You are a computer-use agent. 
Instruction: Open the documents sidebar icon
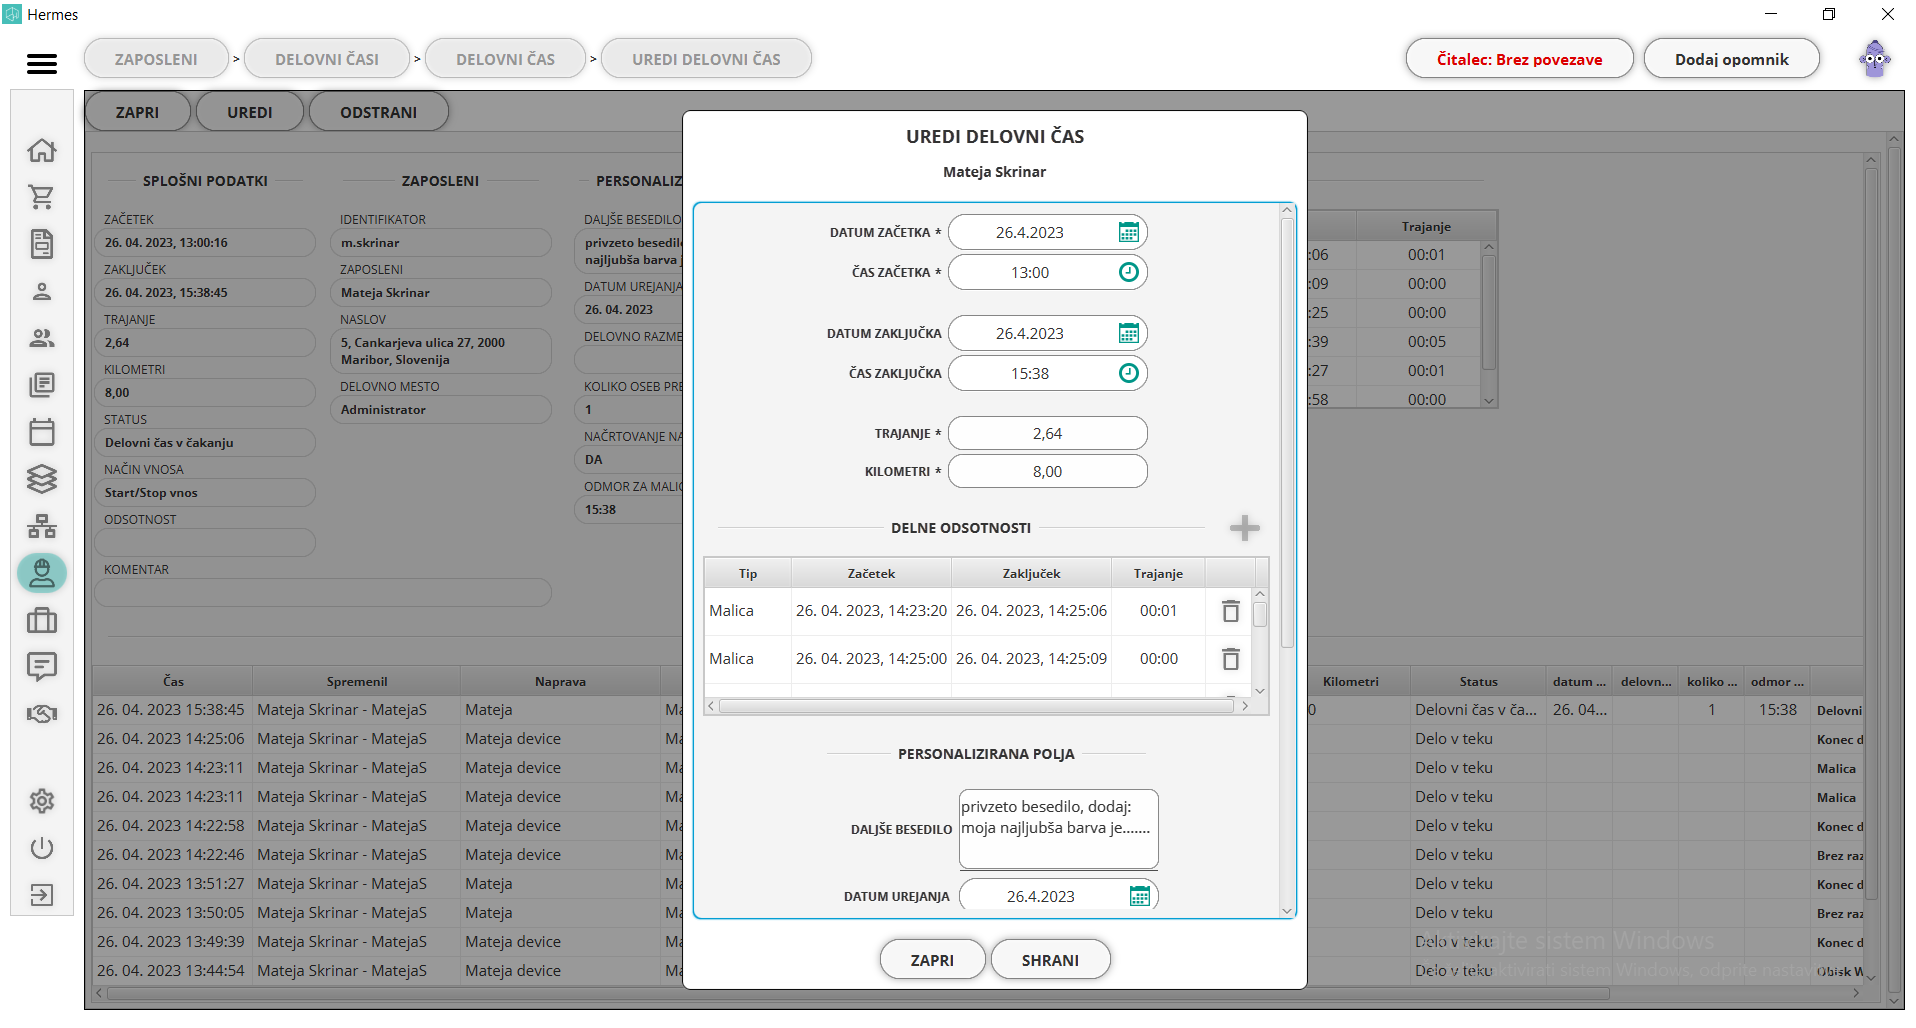(42, 244)
